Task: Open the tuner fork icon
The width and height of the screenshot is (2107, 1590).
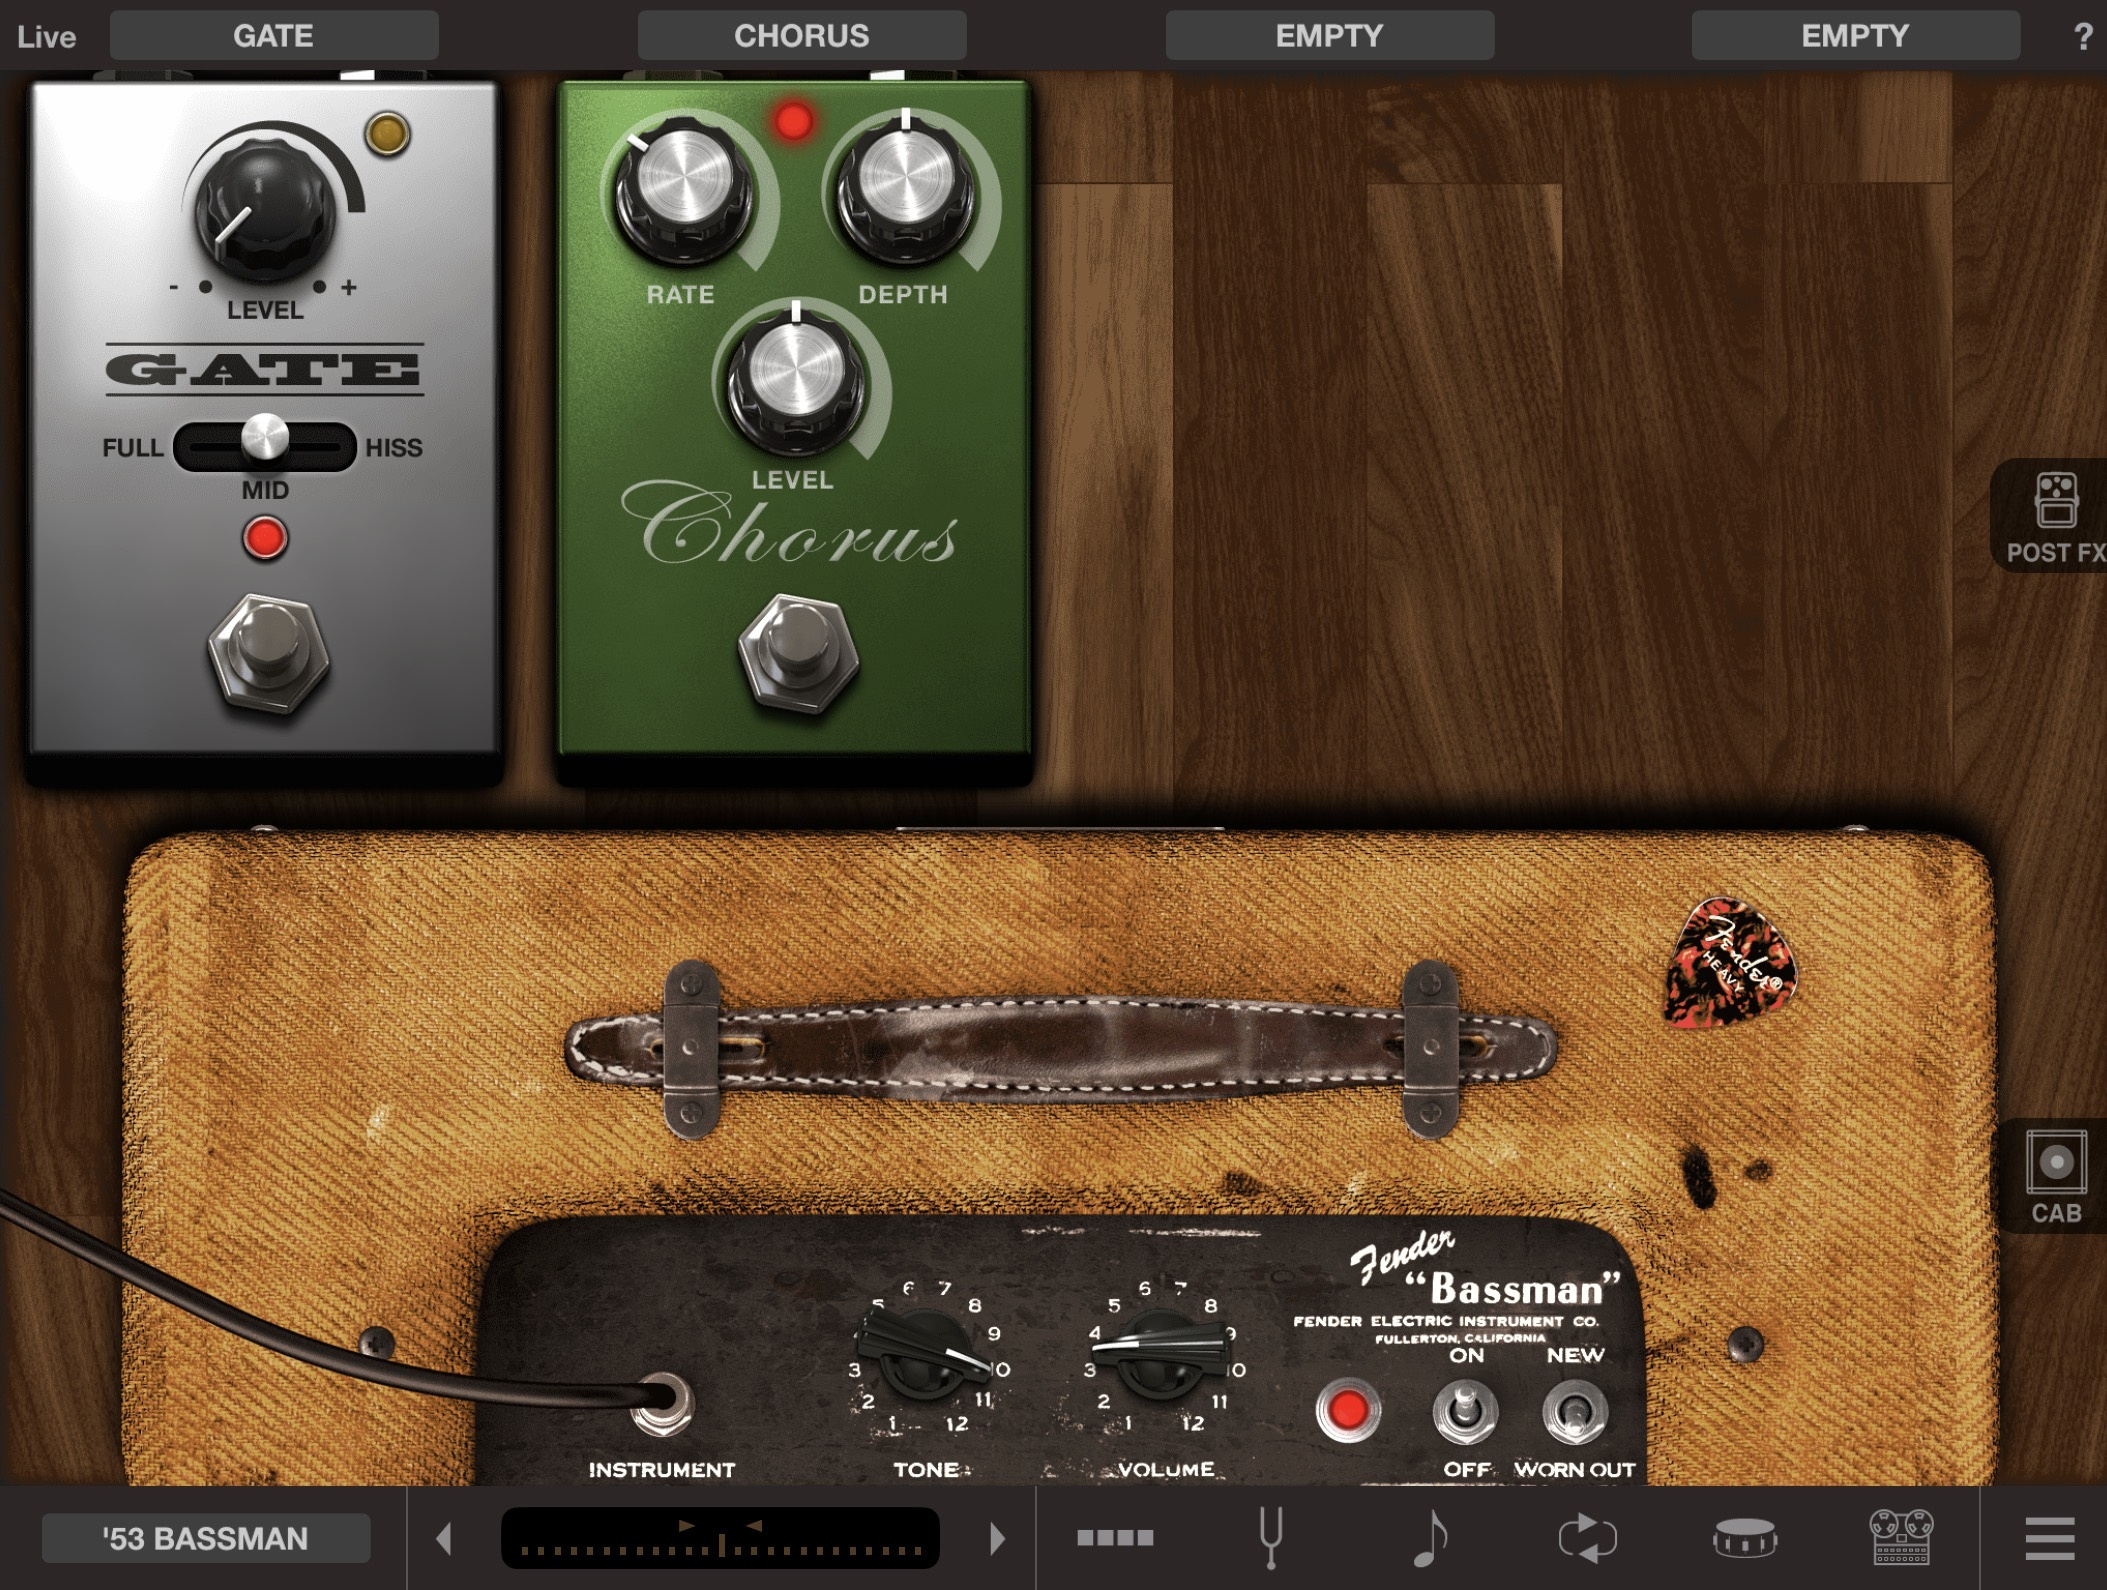Action: click(x=1270, y=1537)
